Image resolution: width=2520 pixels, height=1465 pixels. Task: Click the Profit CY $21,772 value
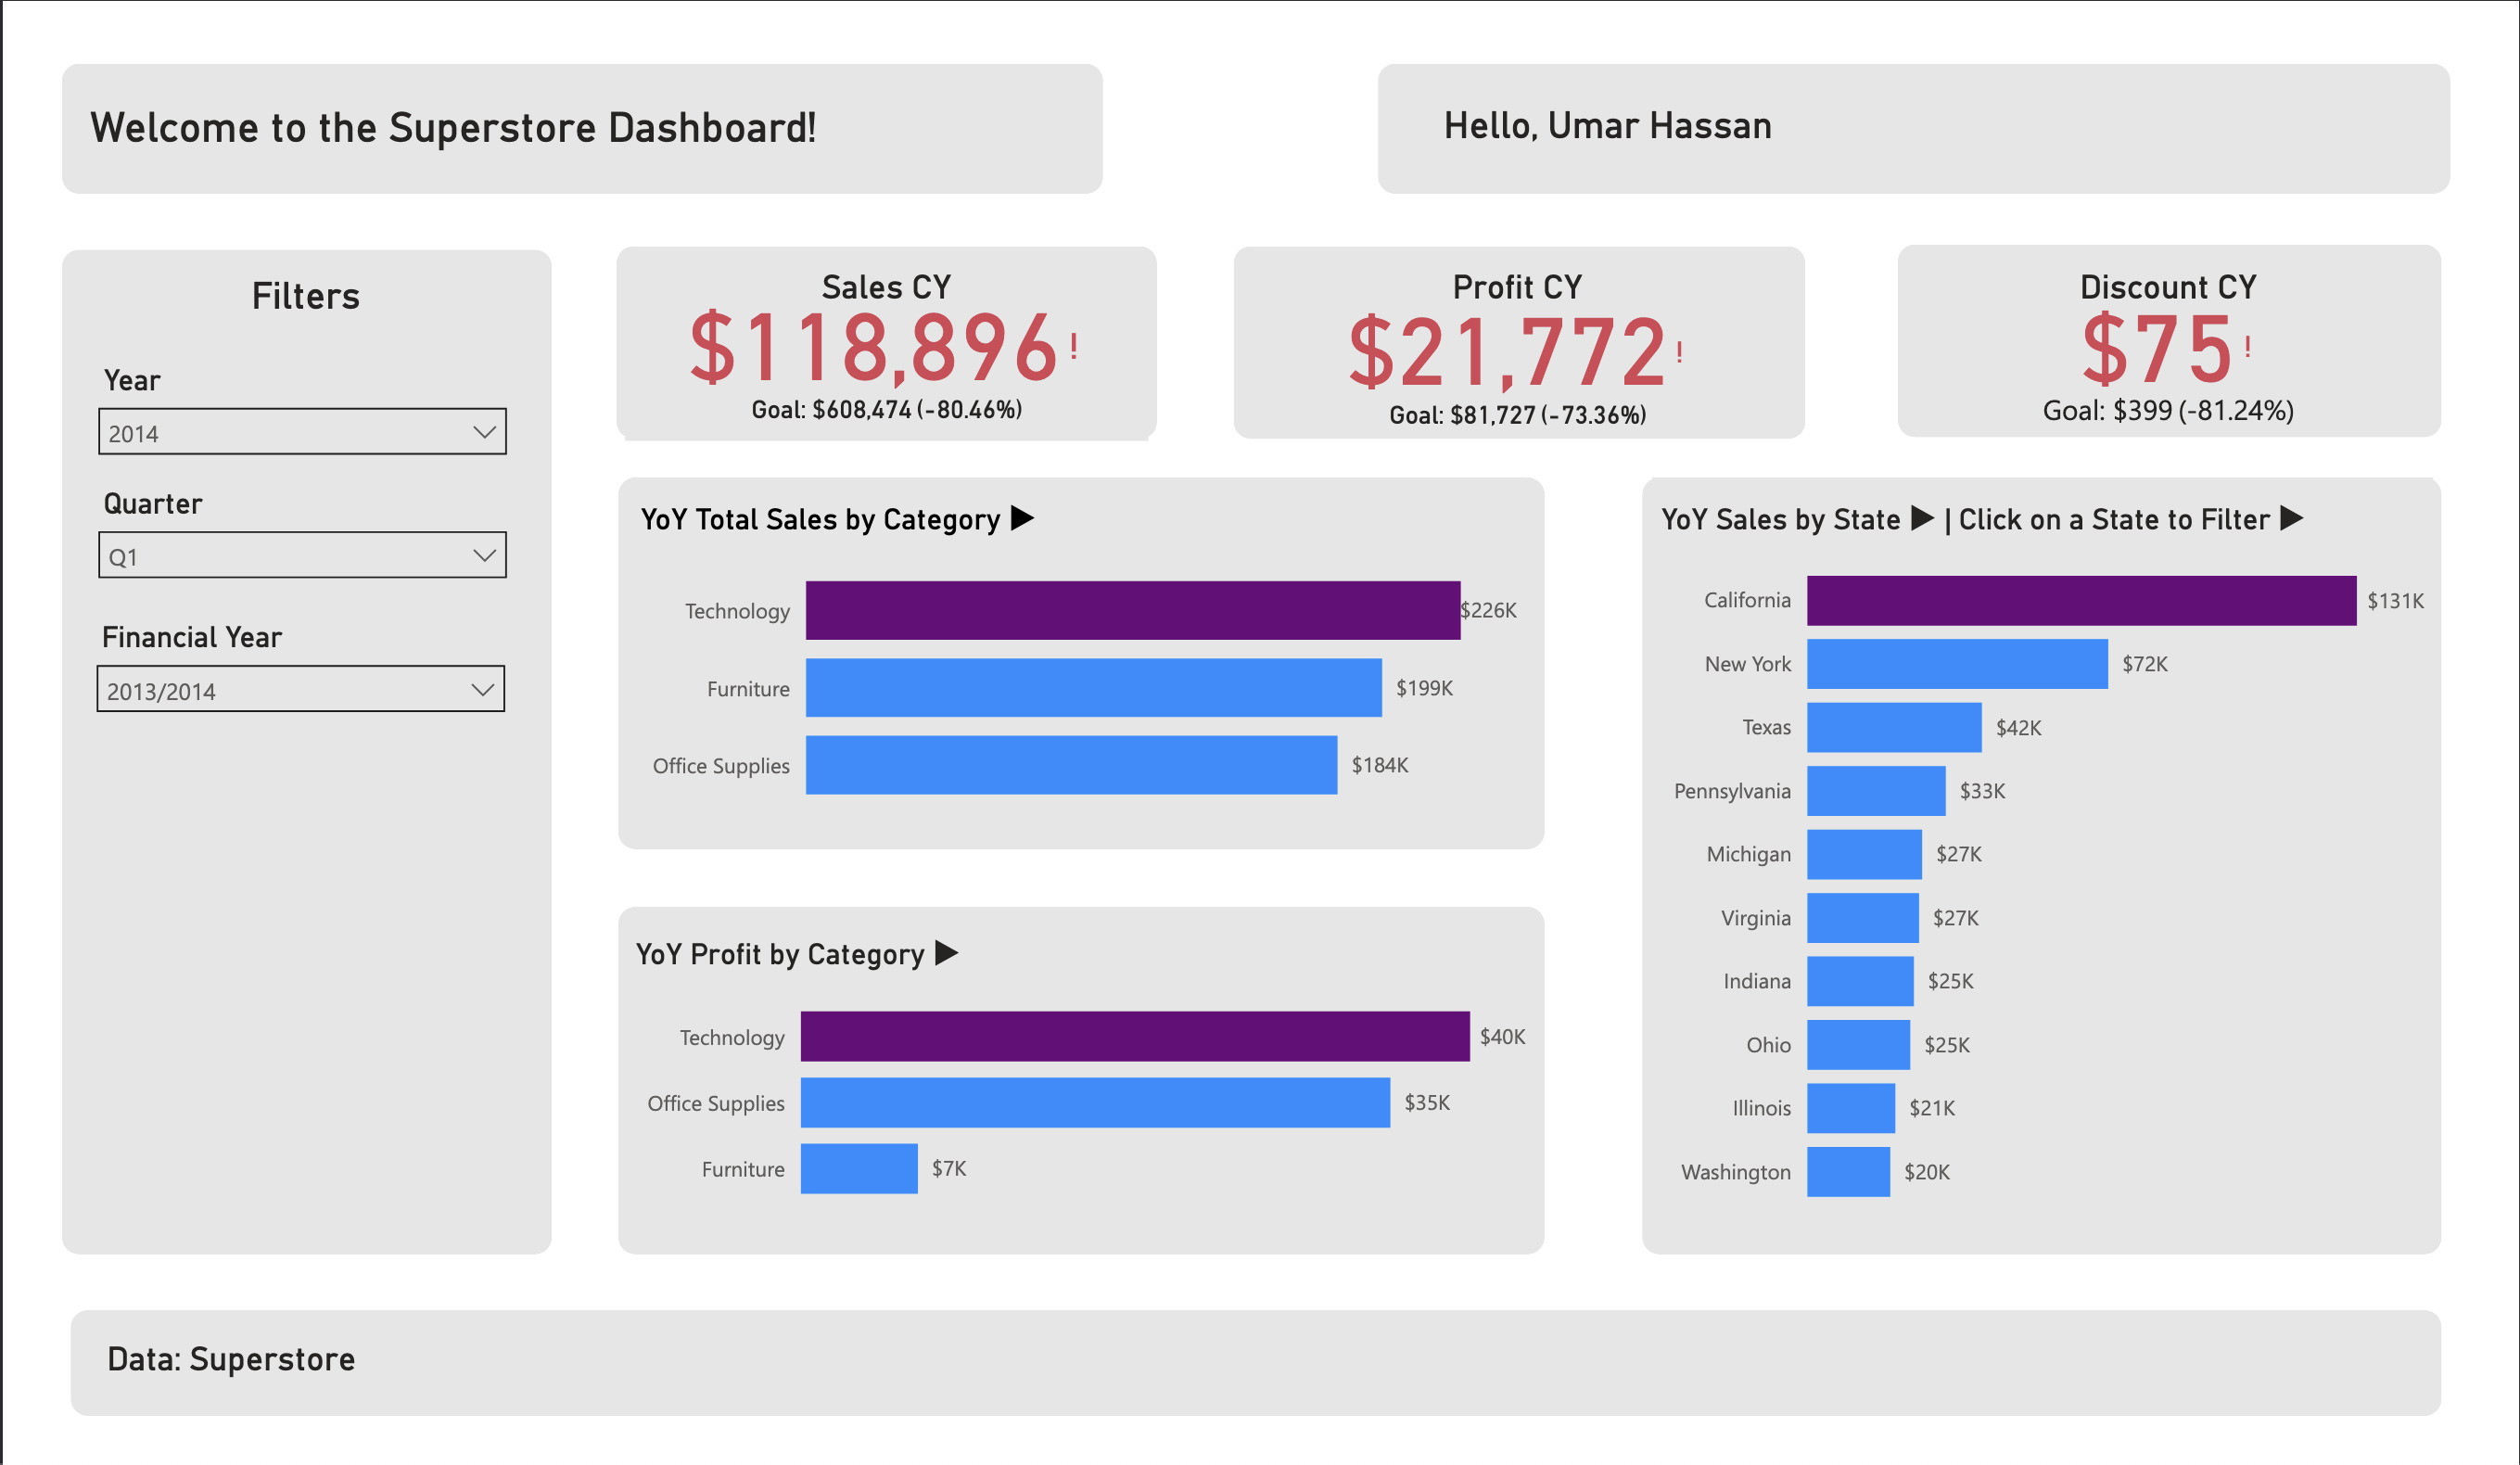pos(1506,352)
